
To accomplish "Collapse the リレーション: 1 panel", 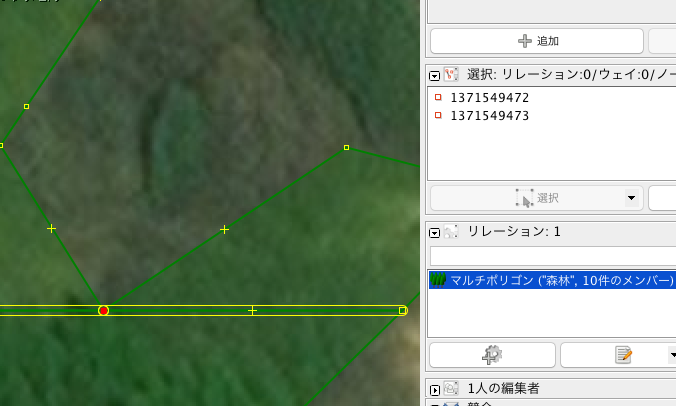I will click(434, 233).
